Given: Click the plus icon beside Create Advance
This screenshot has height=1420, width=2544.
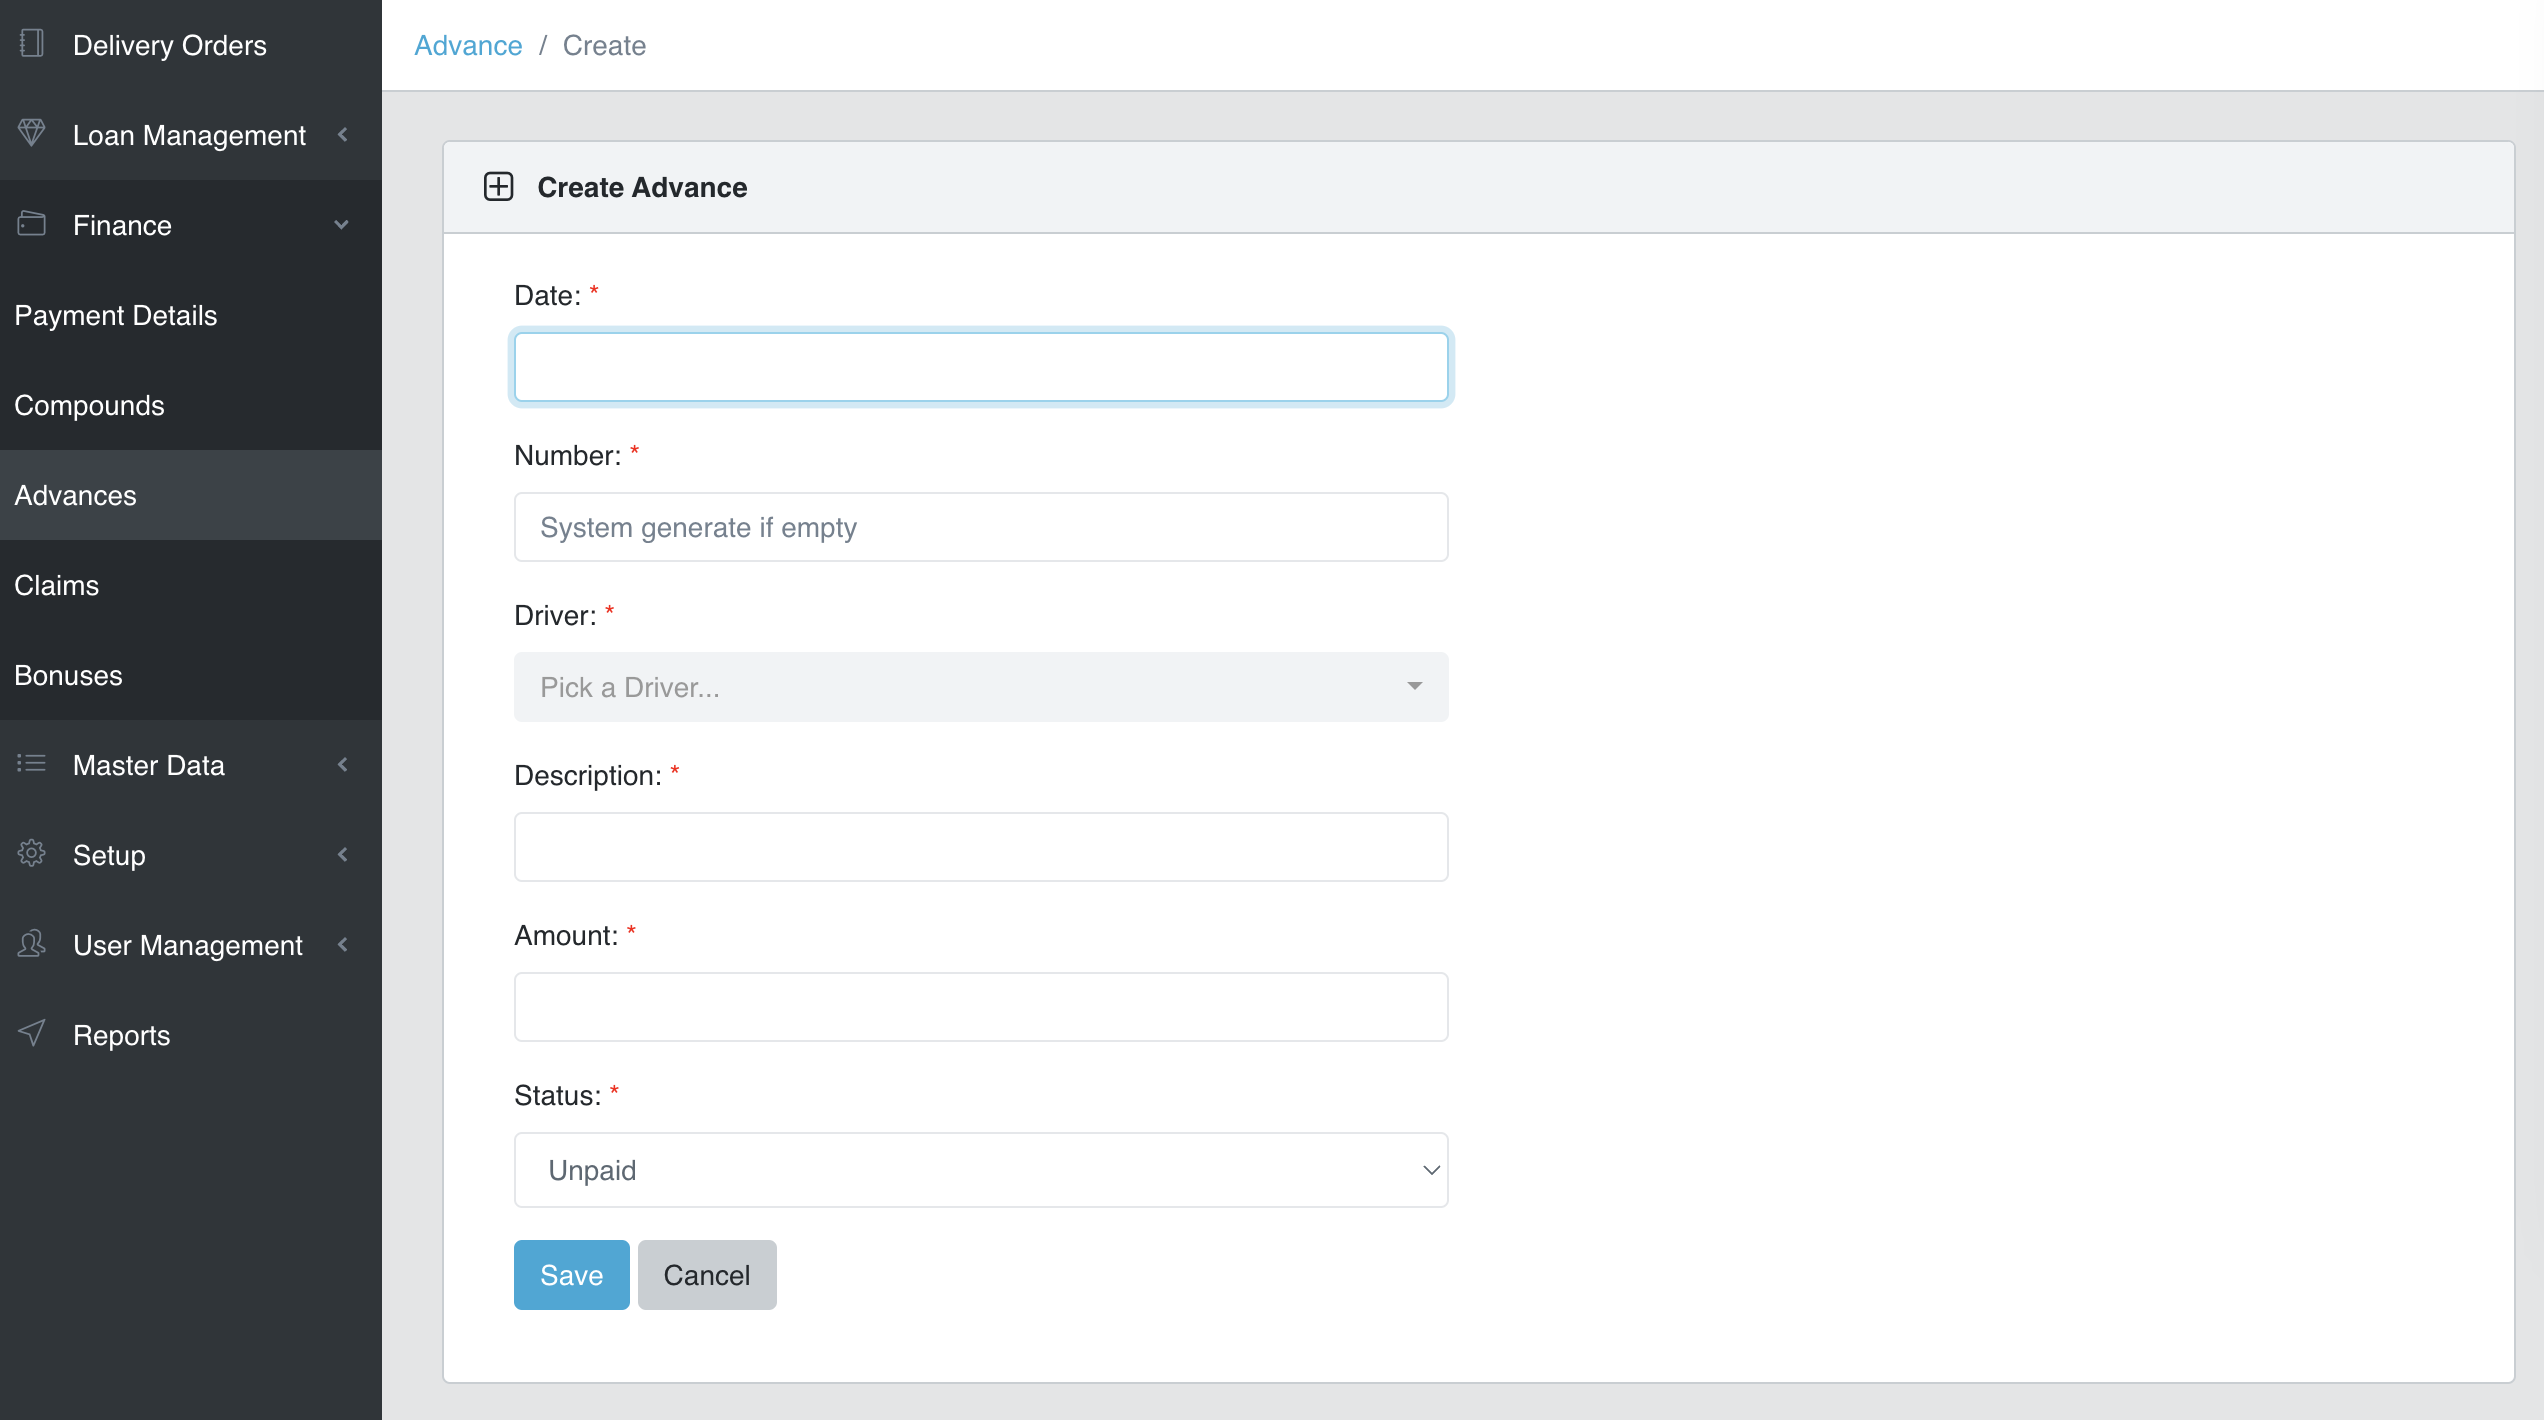Looking at the screenshot, I should click(x=498, y=187).
